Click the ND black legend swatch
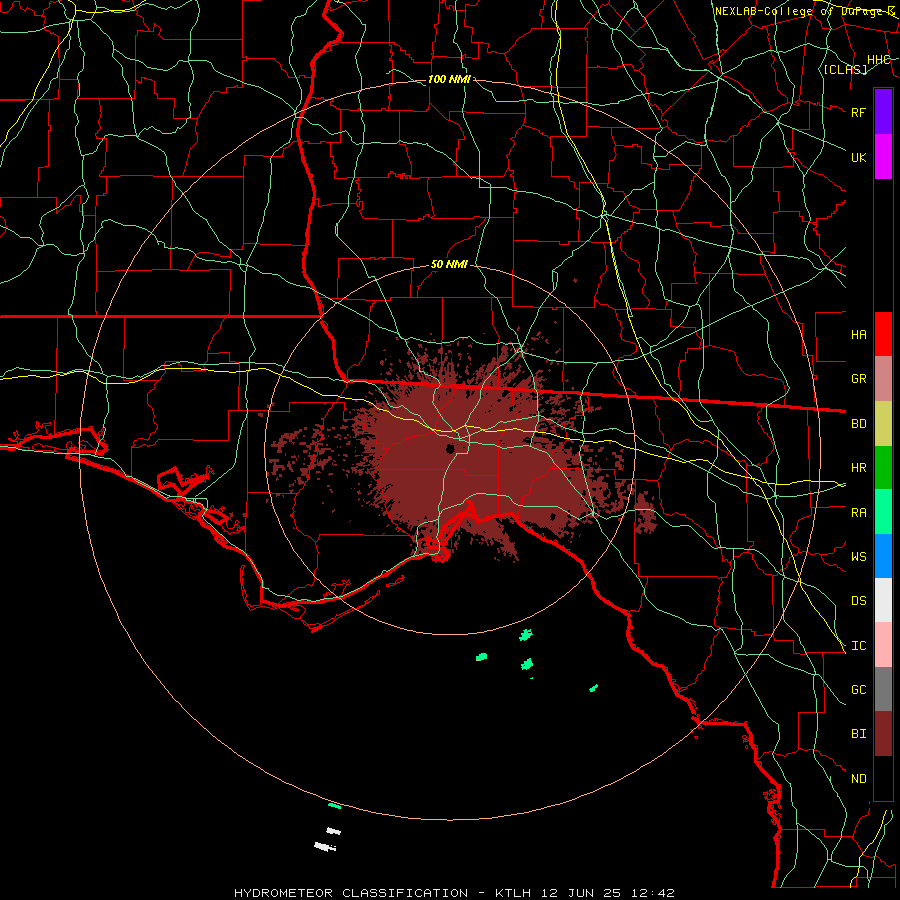This screenshot has width=900, height=900. (883, 778)
